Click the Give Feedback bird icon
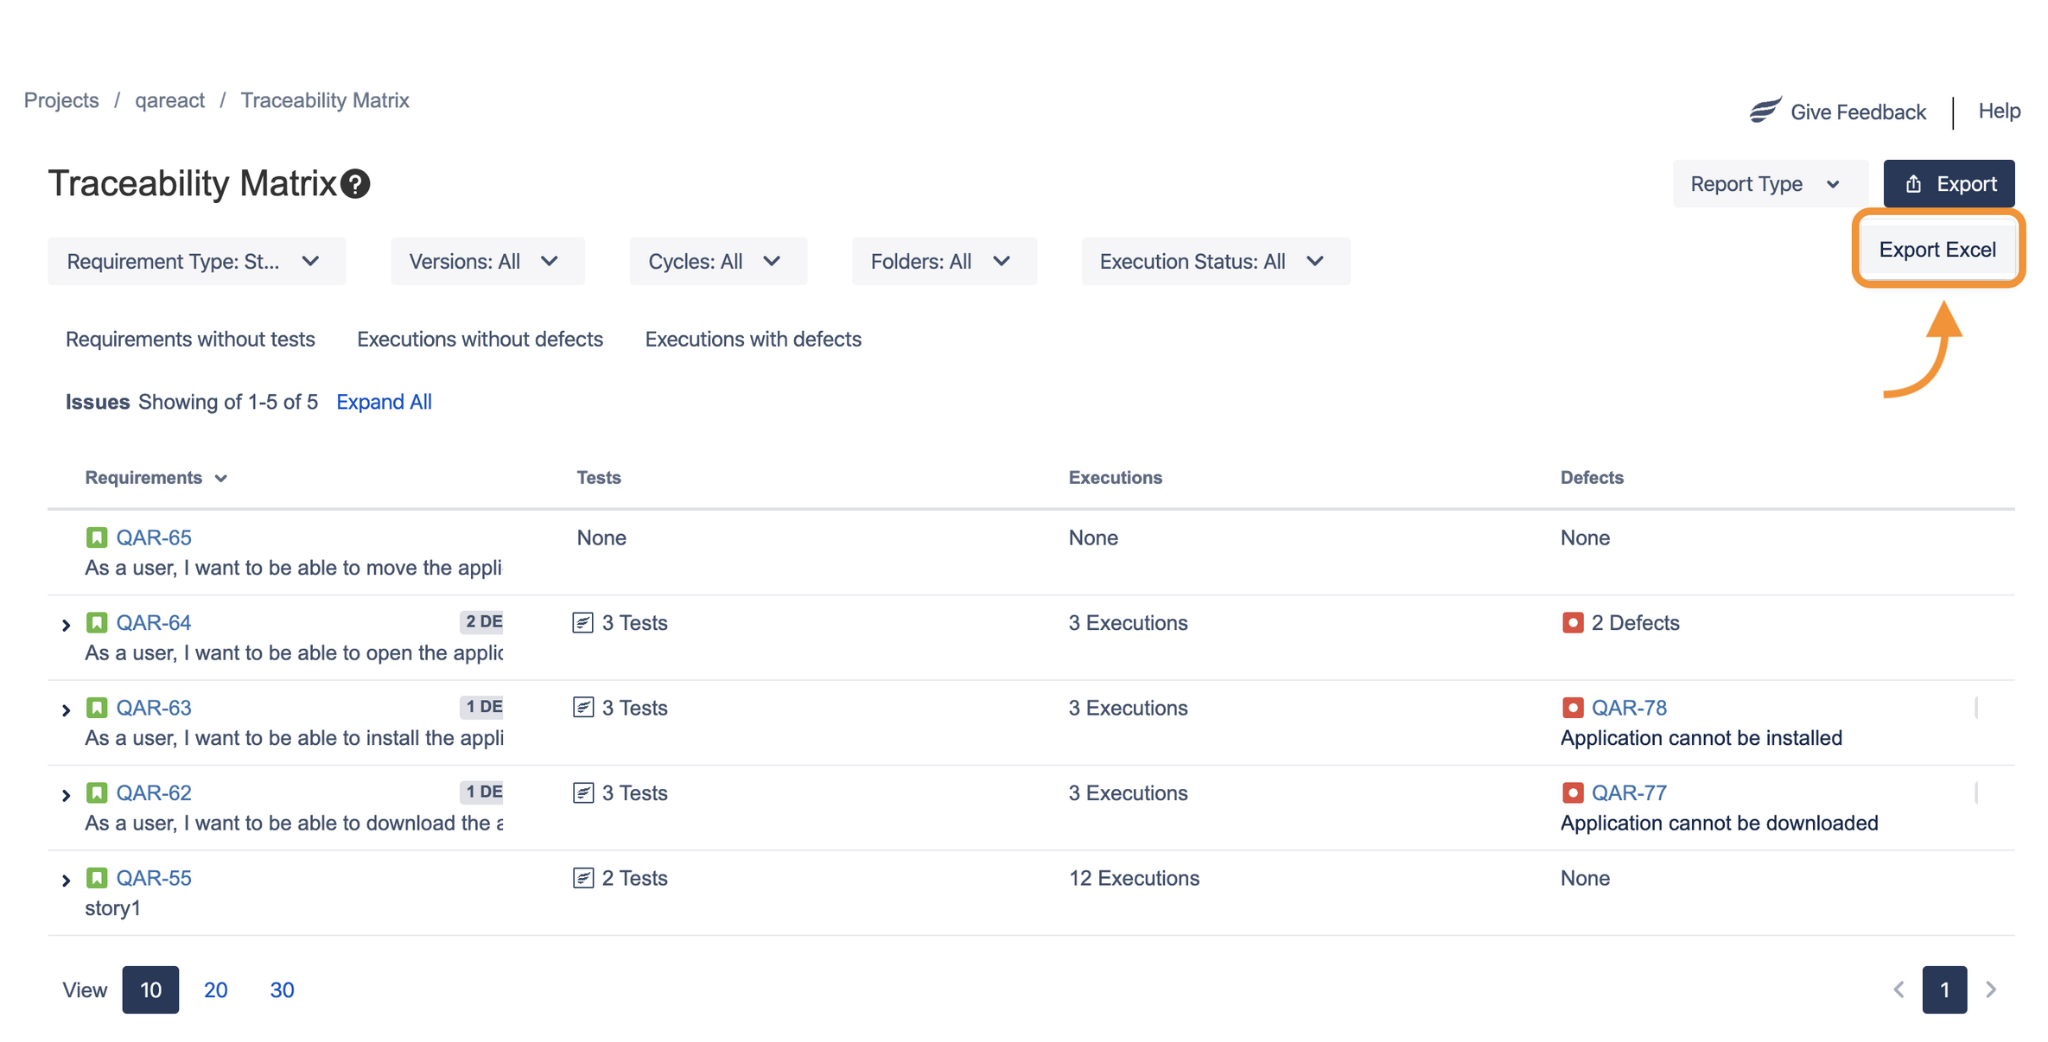2048x1042 pixels. click(x=1765, y=110)
